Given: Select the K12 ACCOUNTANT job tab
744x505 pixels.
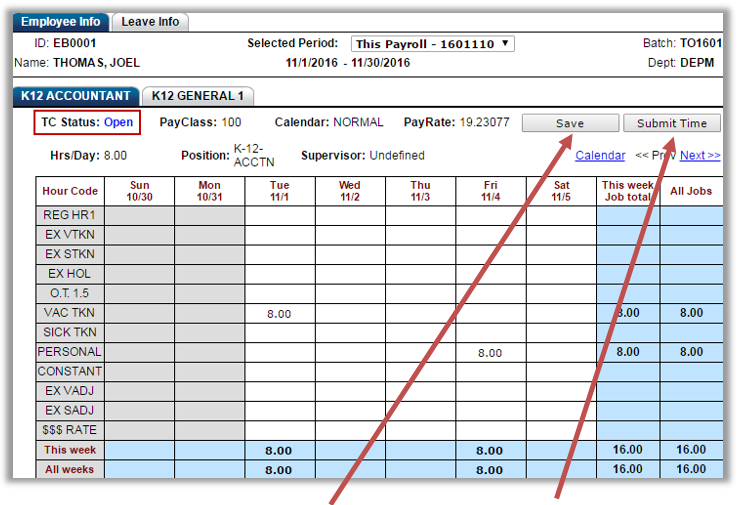Looking at the screenshot, I should tap(76, 96).
